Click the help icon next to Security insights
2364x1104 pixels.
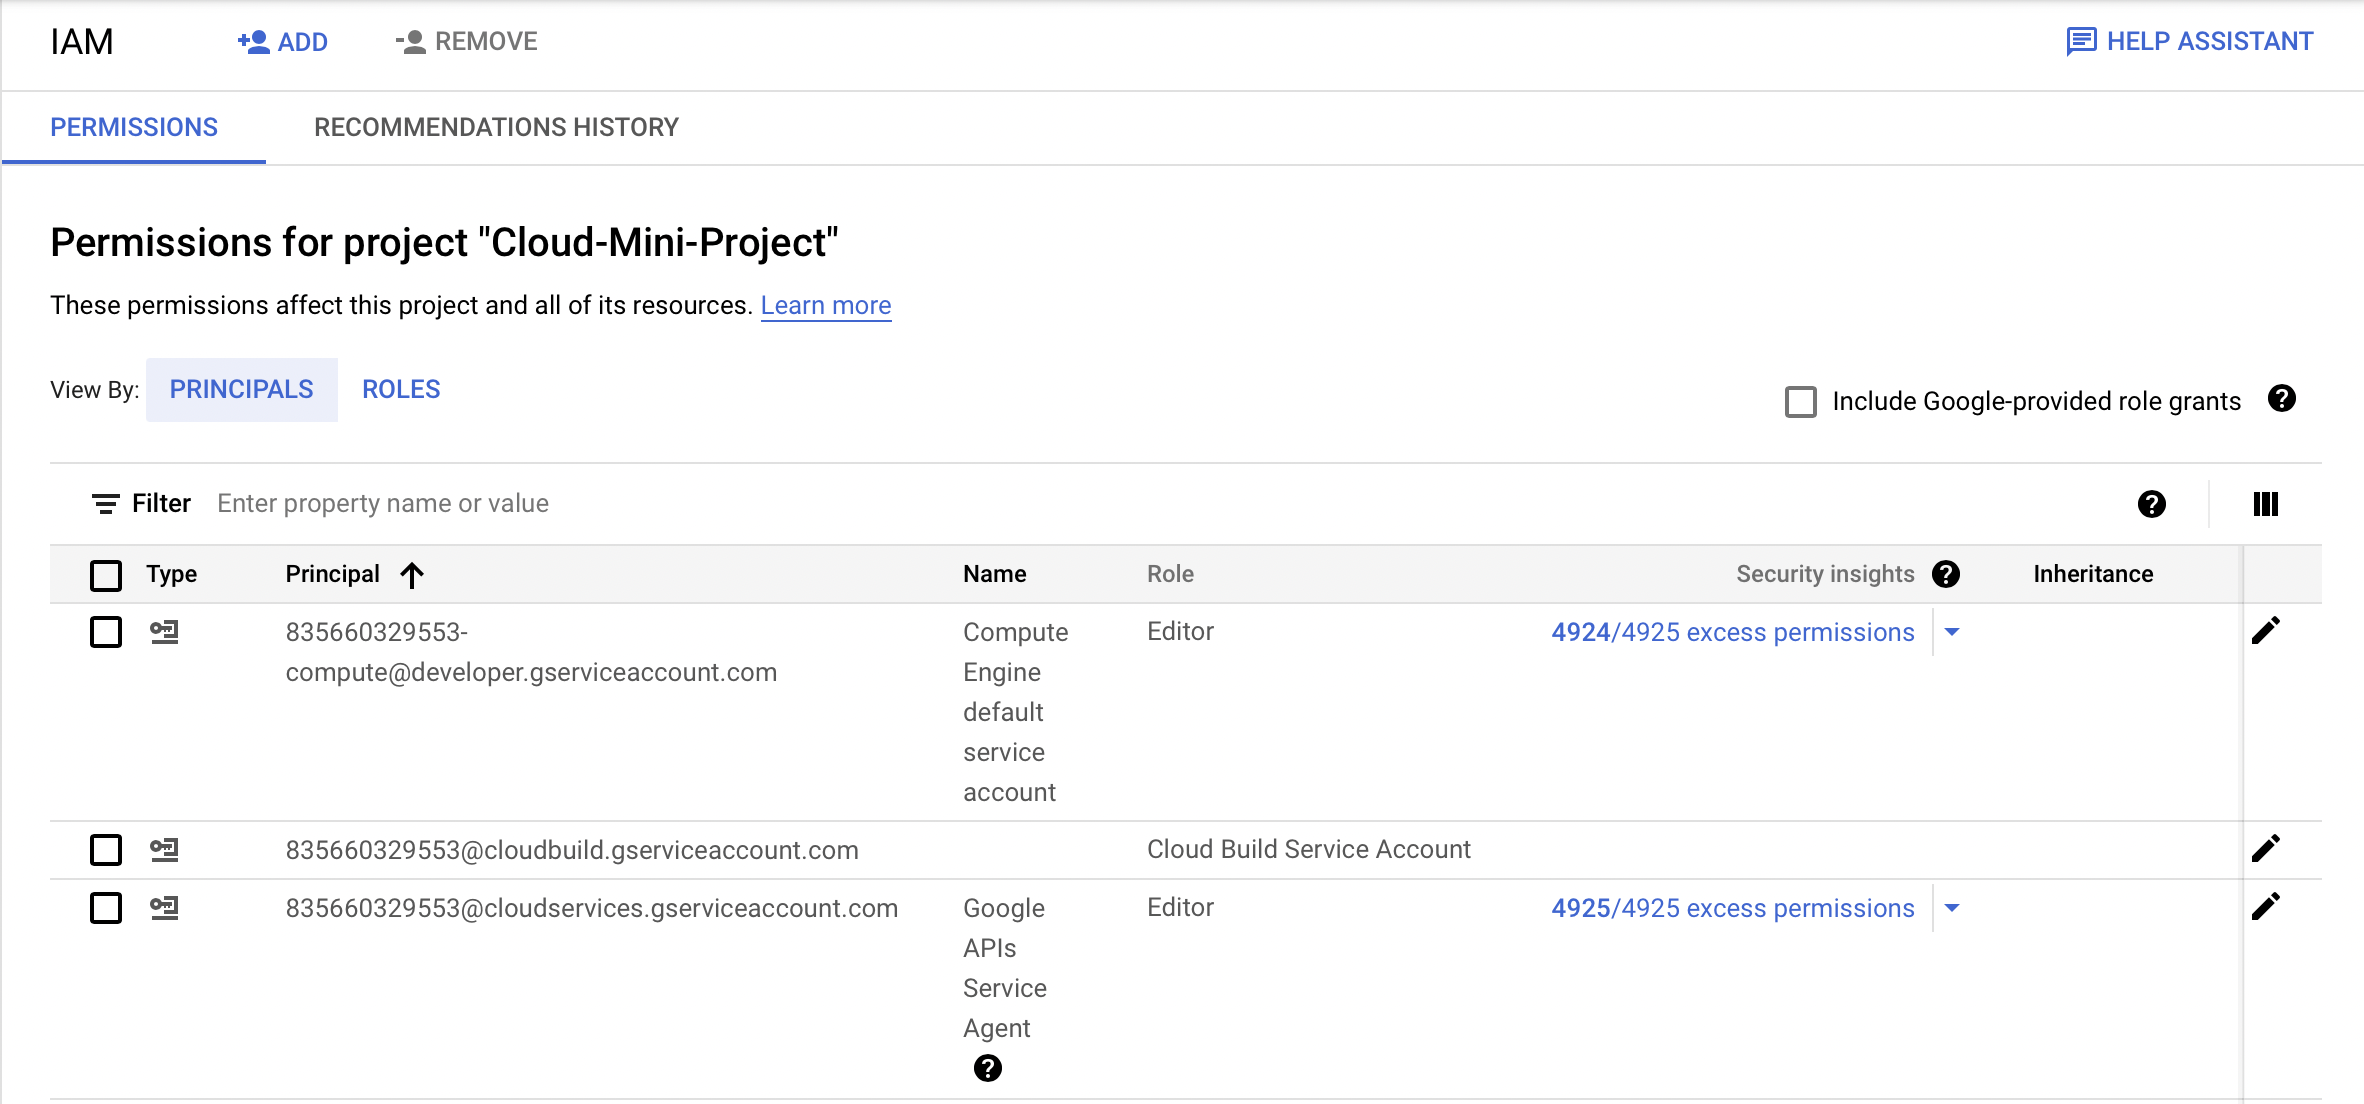(1945, 574)
